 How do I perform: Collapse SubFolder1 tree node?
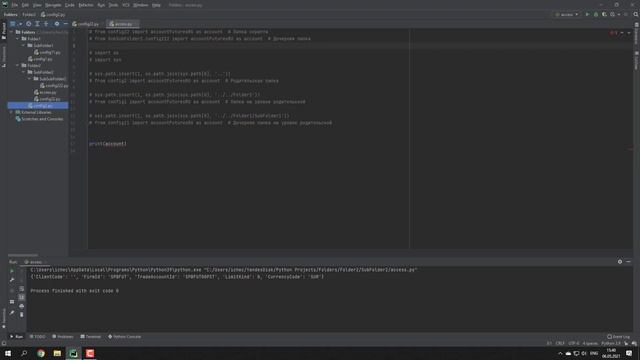24,45
